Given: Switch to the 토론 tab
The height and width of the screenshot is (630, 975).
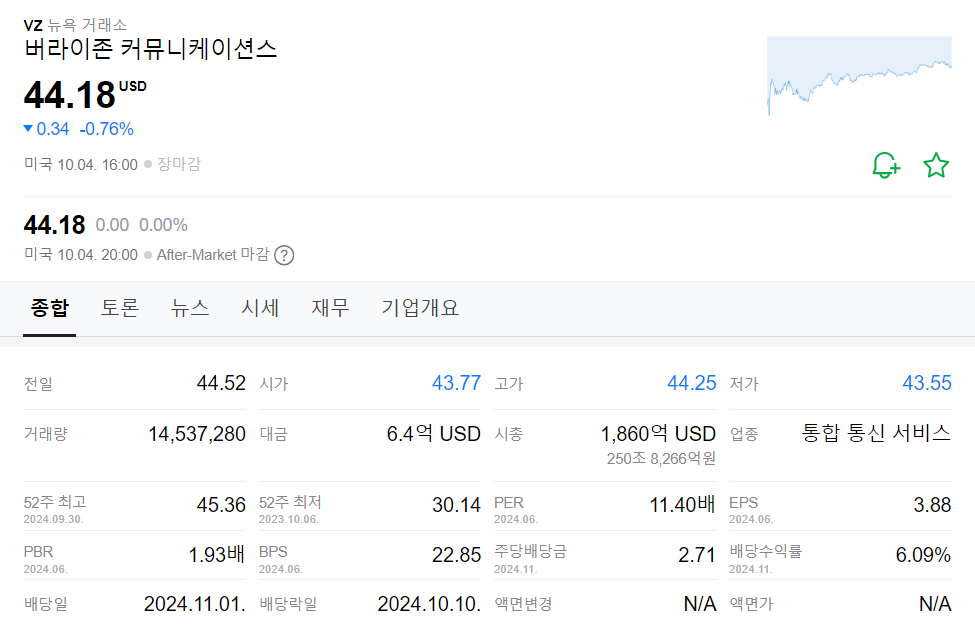Looking at the screenshot, I should (120, 308).
